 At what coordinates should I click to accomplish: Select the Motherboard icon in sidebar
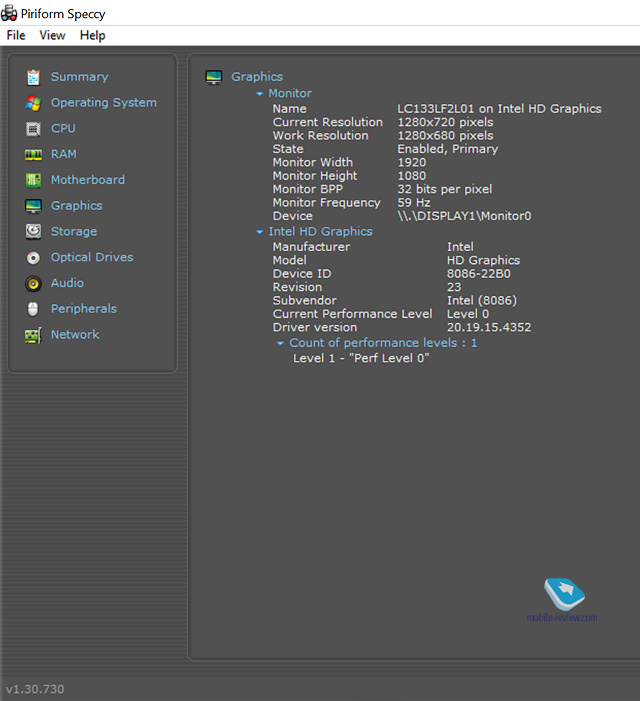(33, 180)
